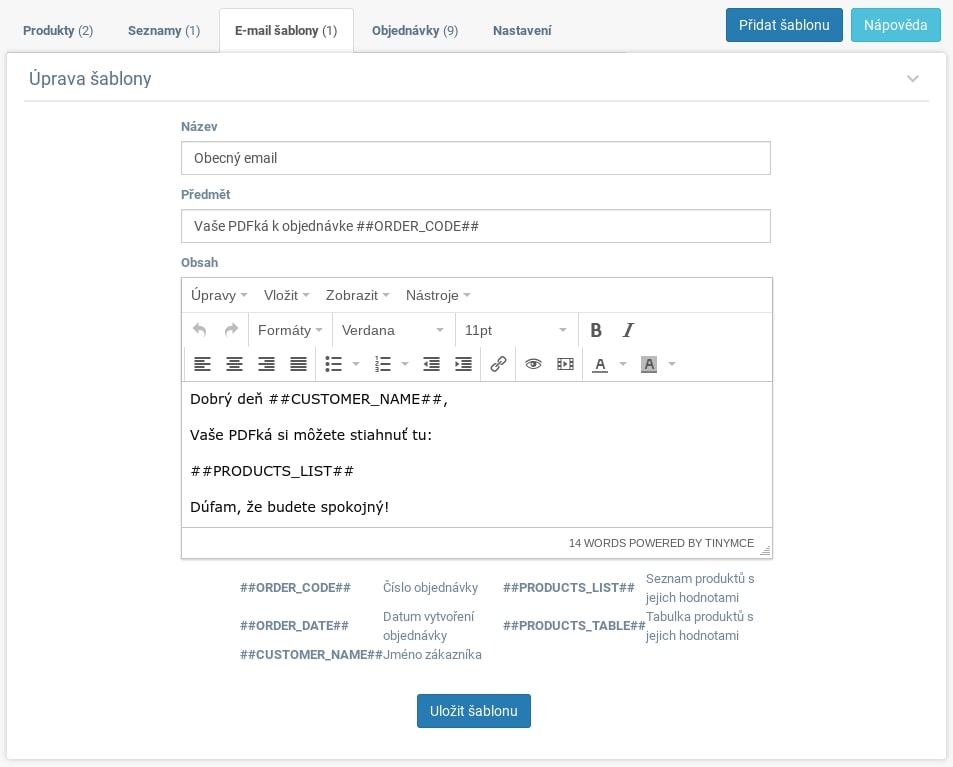The width and height of the screenshot is (953, 767).
Task: Apply background color with highlighted A icon
Action: (649, 364)
